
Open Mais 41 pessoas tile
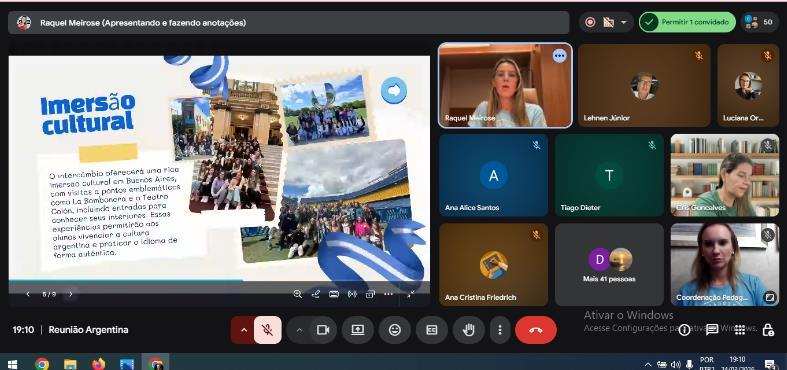tap(609, 265)
